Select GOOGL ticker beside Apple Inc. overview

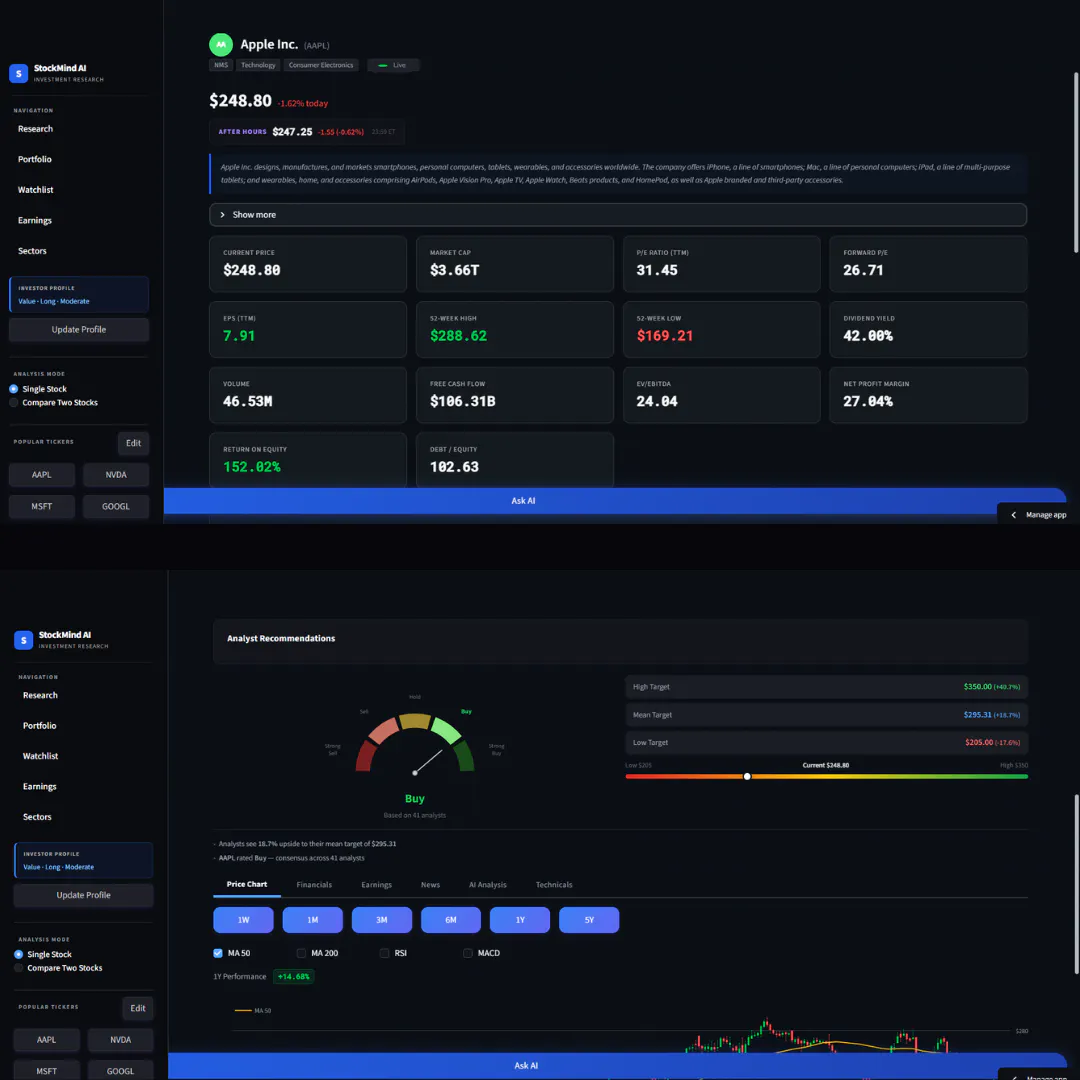click(x=116, y=507)
